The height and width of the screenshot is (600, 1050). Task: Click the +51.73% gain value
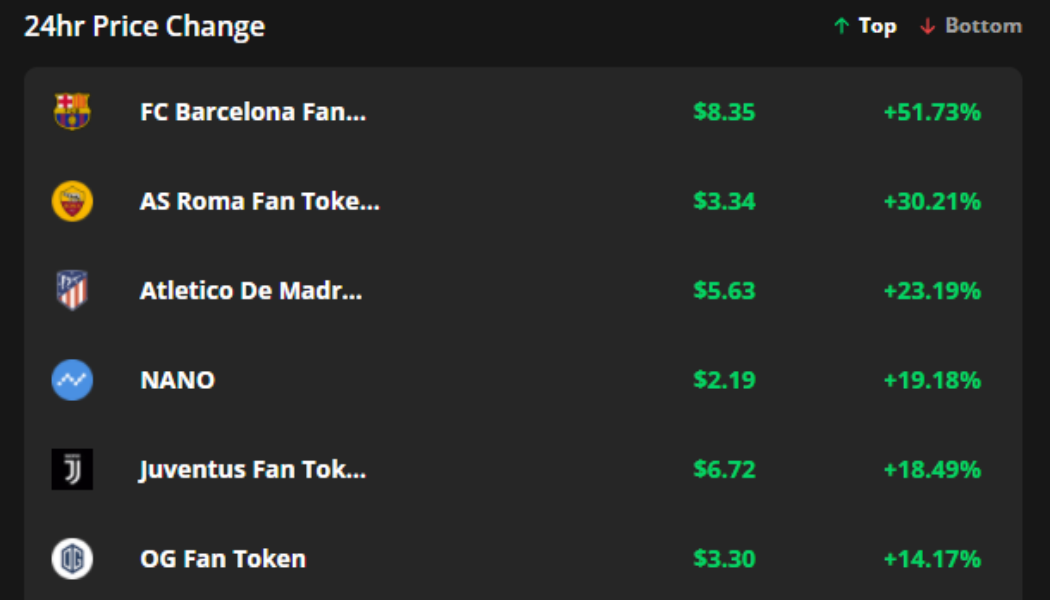(930, 111)
